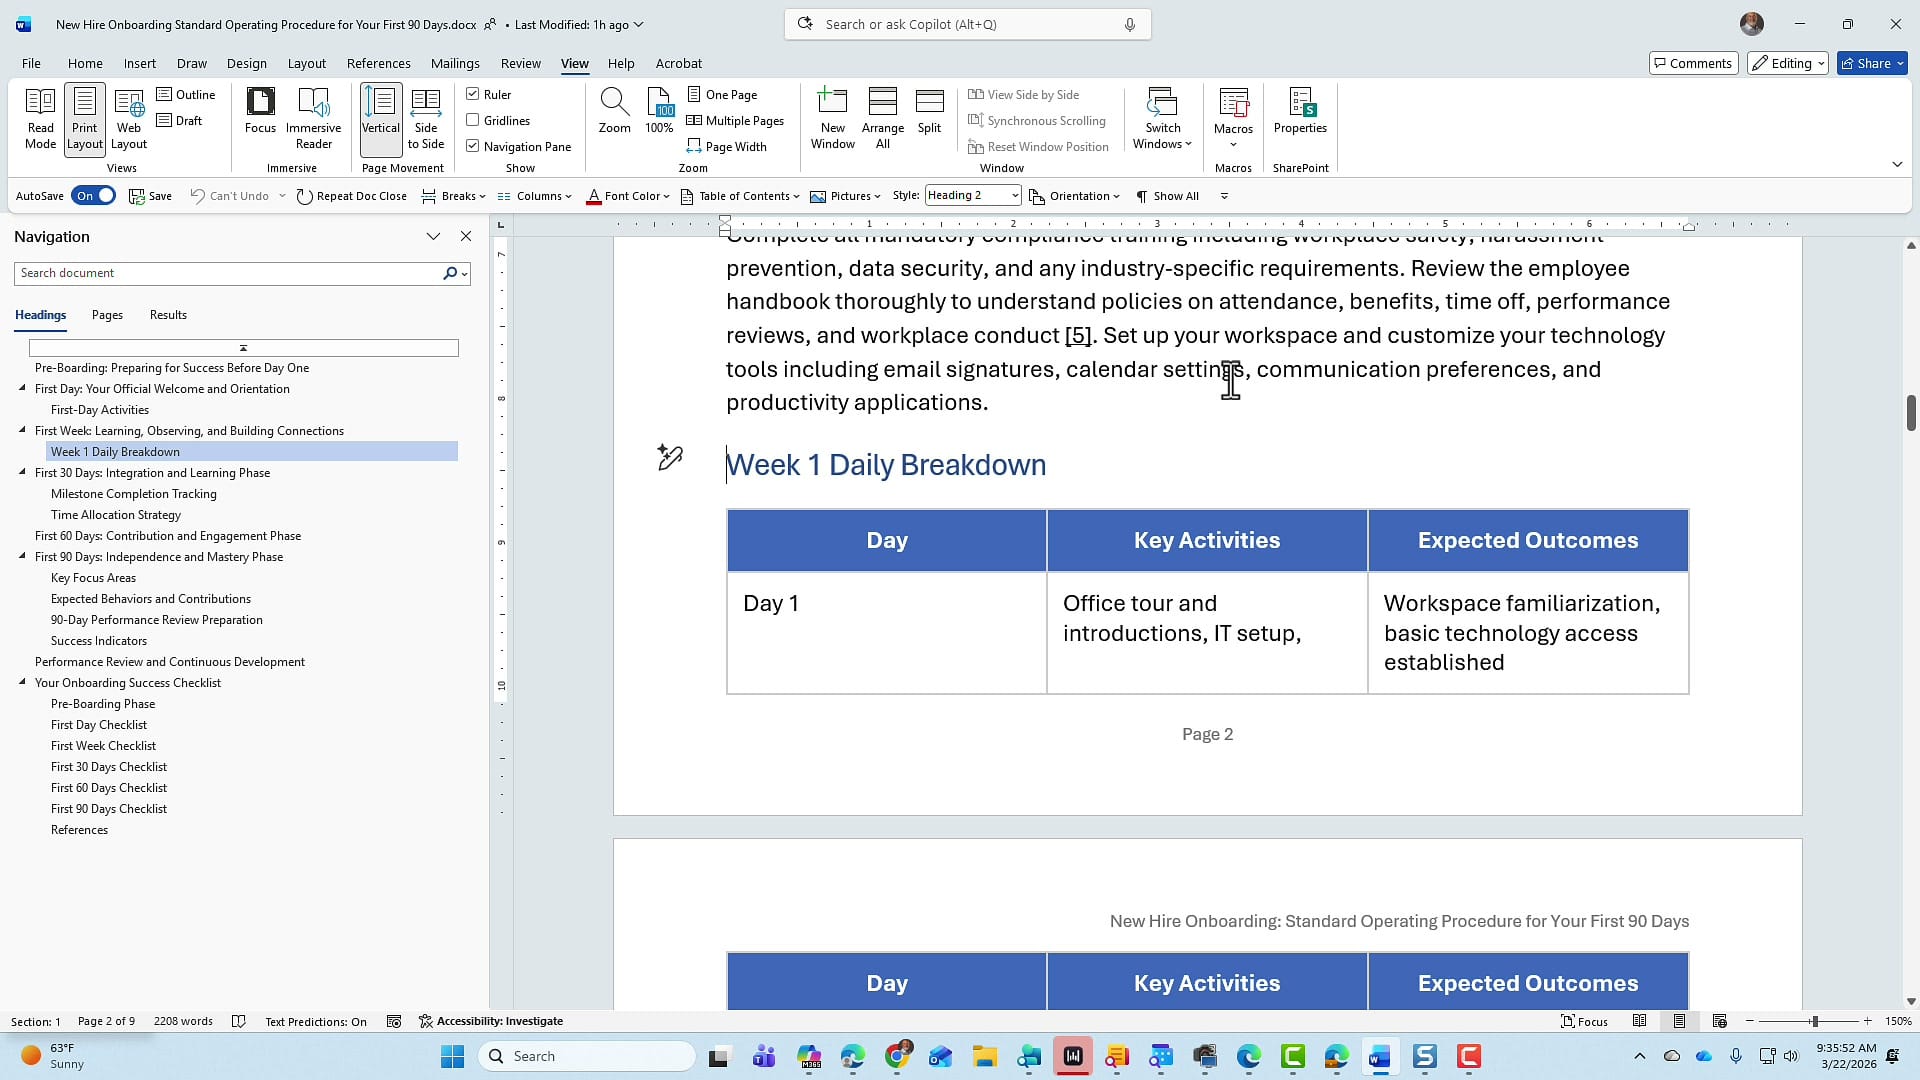Screen dimensions: 1920x1080
Task: Split the document window
Action: click(929, 110)
